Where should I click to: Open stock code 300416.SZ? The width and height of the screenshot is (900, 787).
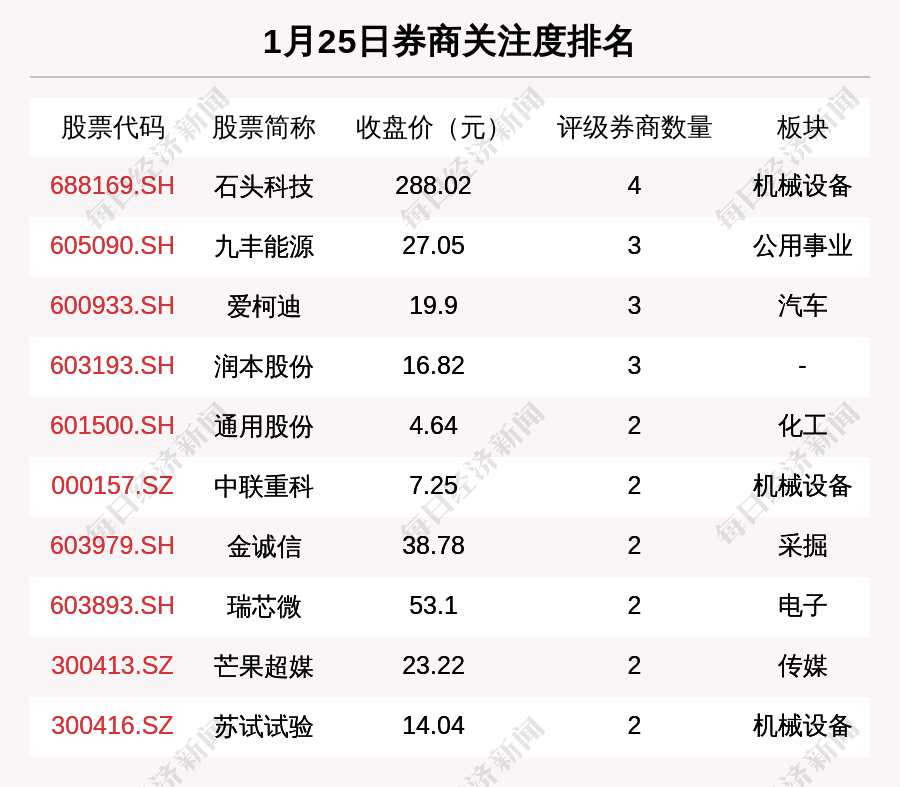(x=112, y=726)
